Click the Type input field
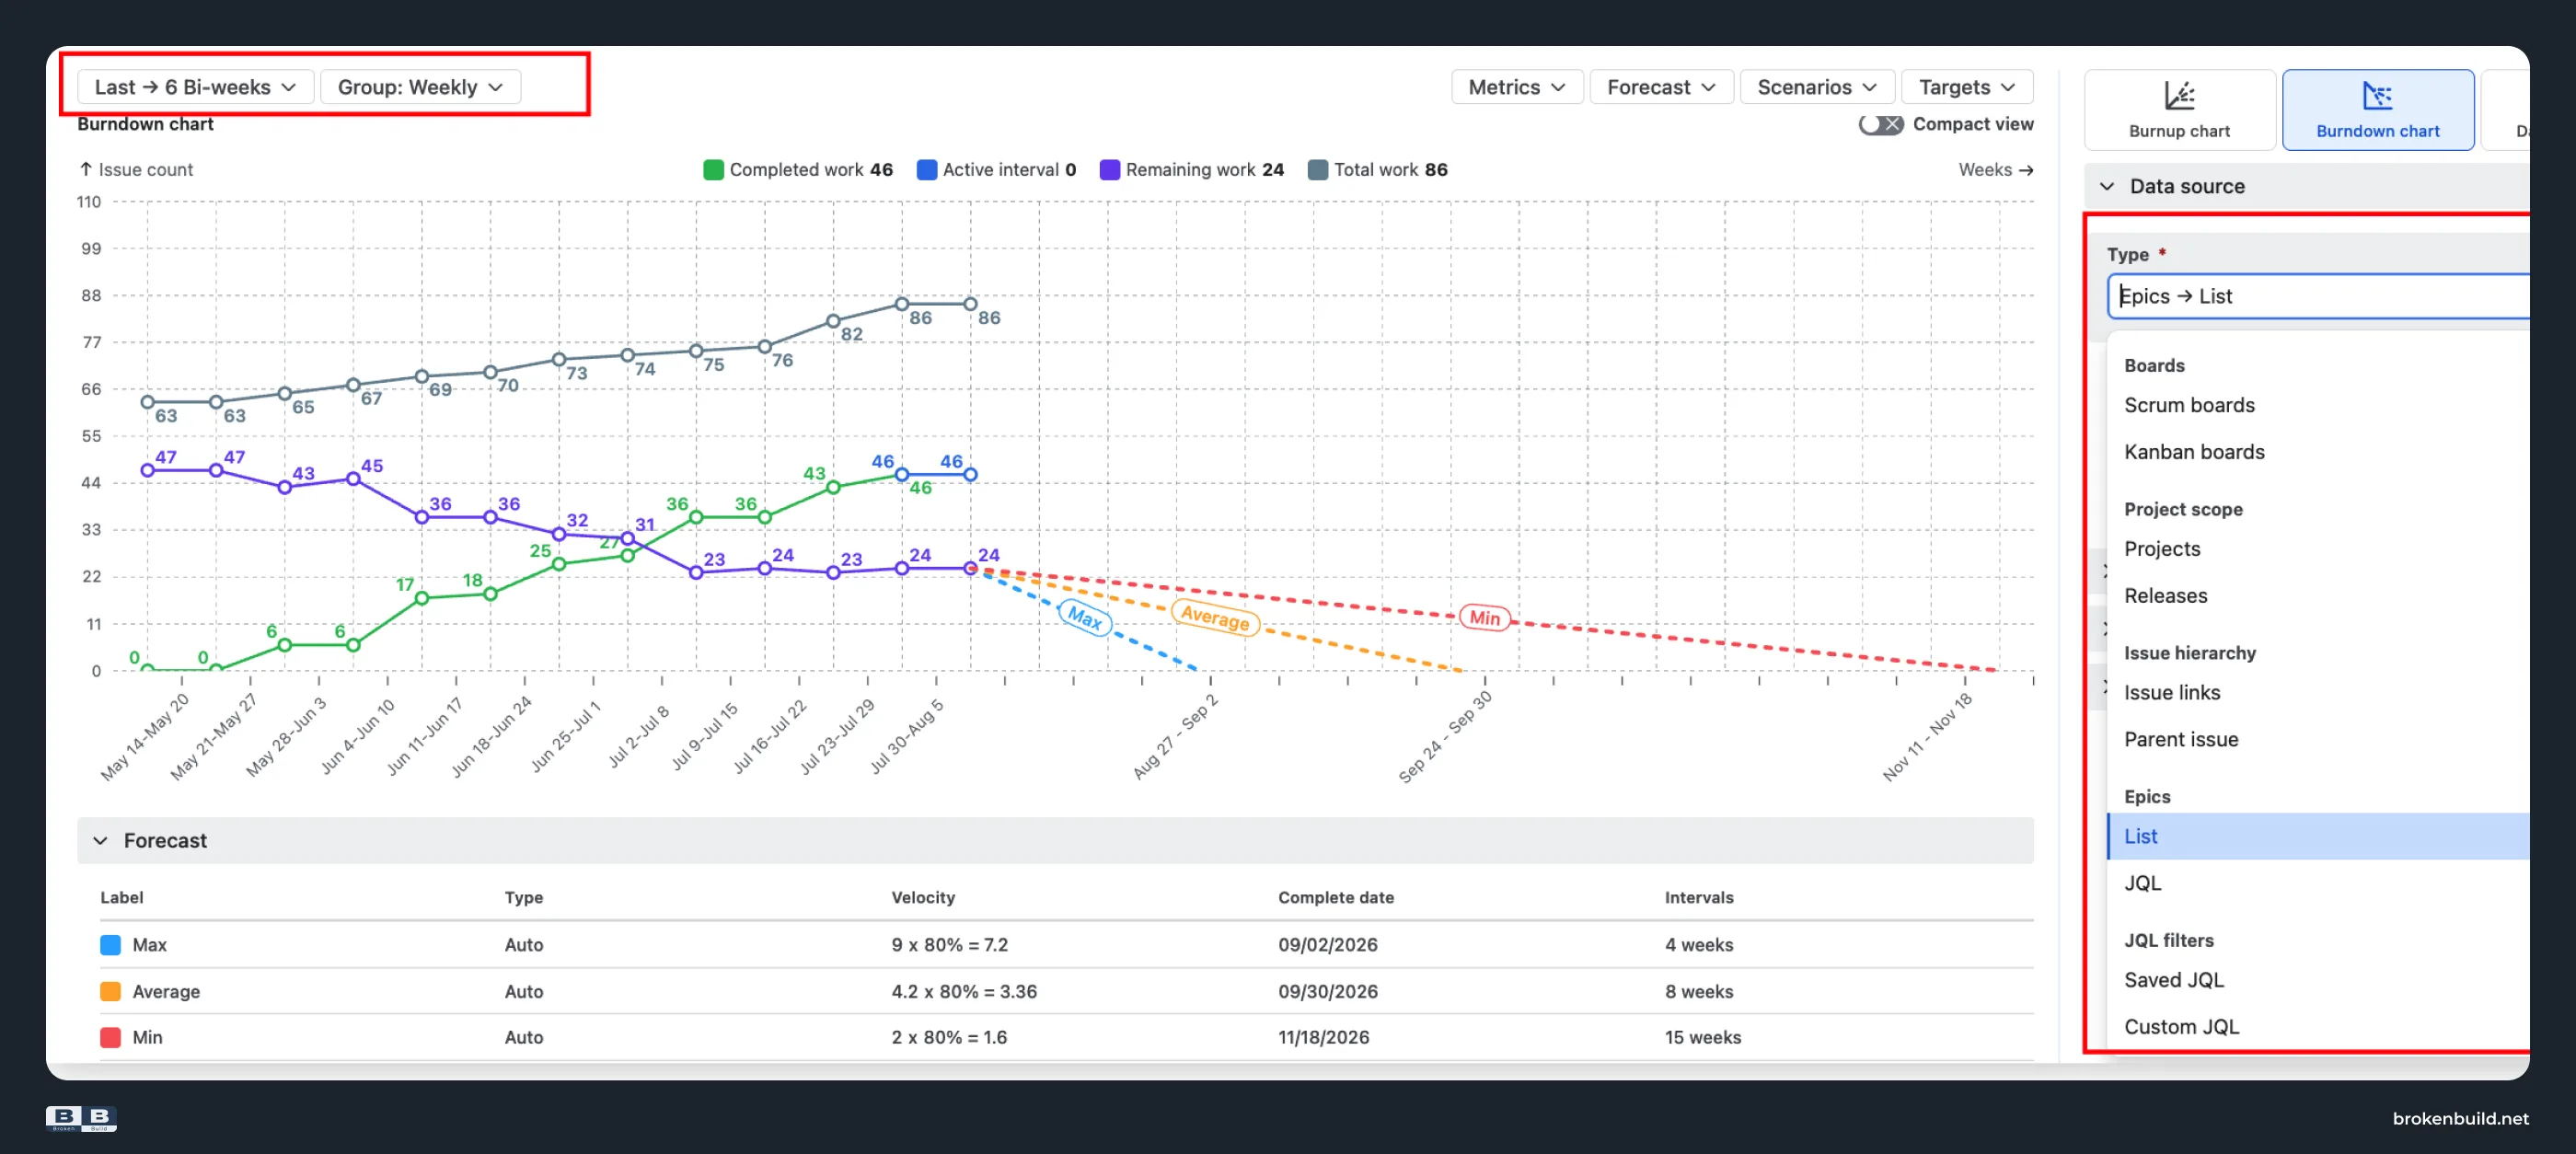The image size is (2576, 1154). tap(2318, 297)
